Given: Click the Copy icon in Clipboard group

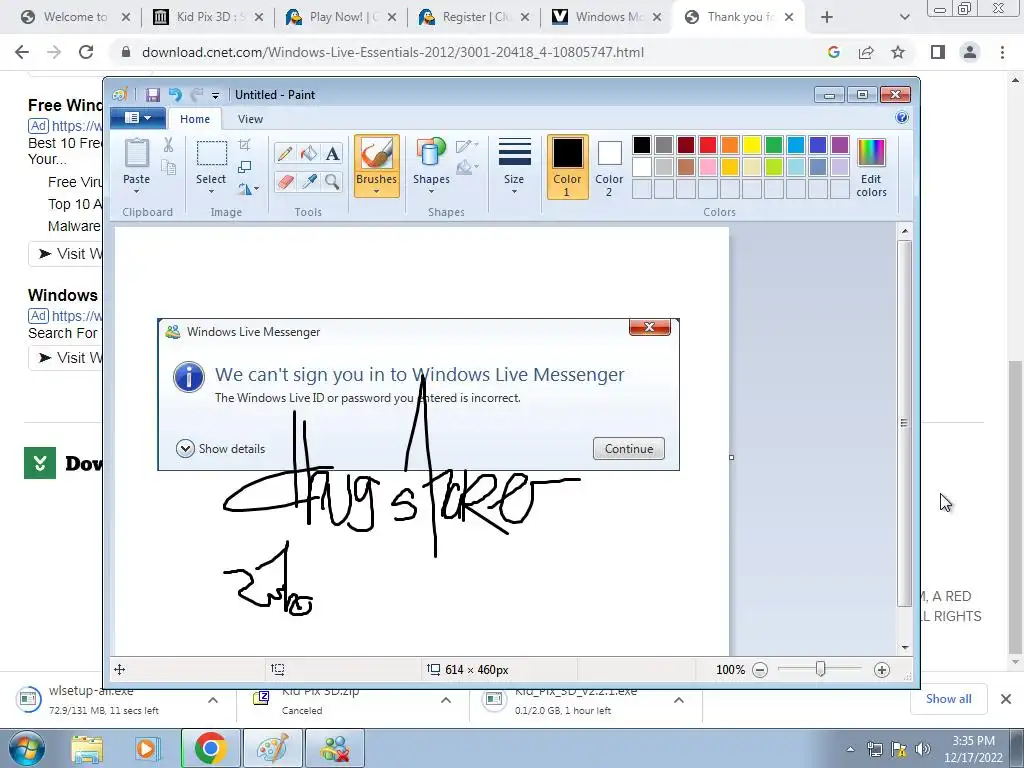Looking at the screenshot, I should coord(168,168).
